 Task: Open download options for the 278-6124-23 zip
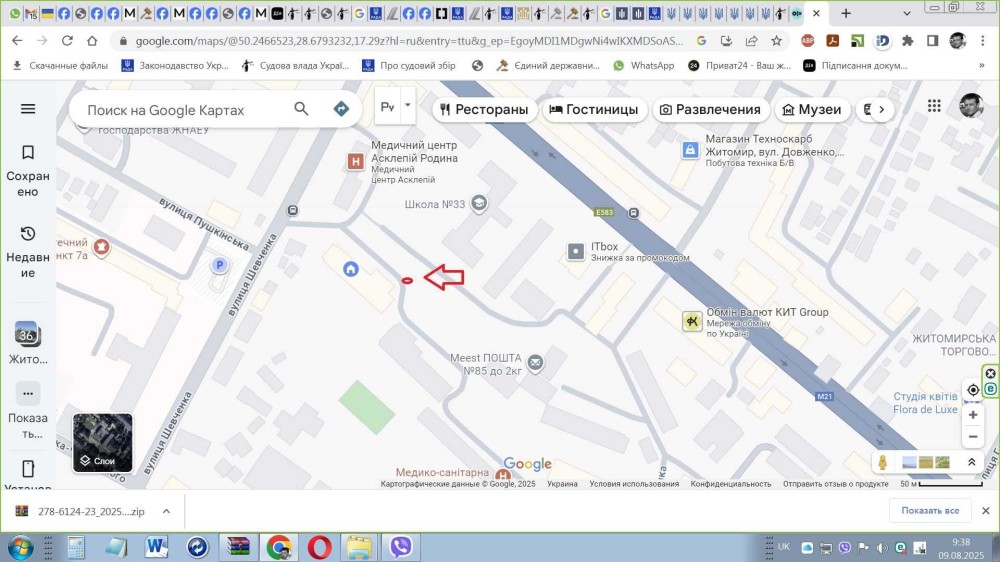click(x=166, y=511)
